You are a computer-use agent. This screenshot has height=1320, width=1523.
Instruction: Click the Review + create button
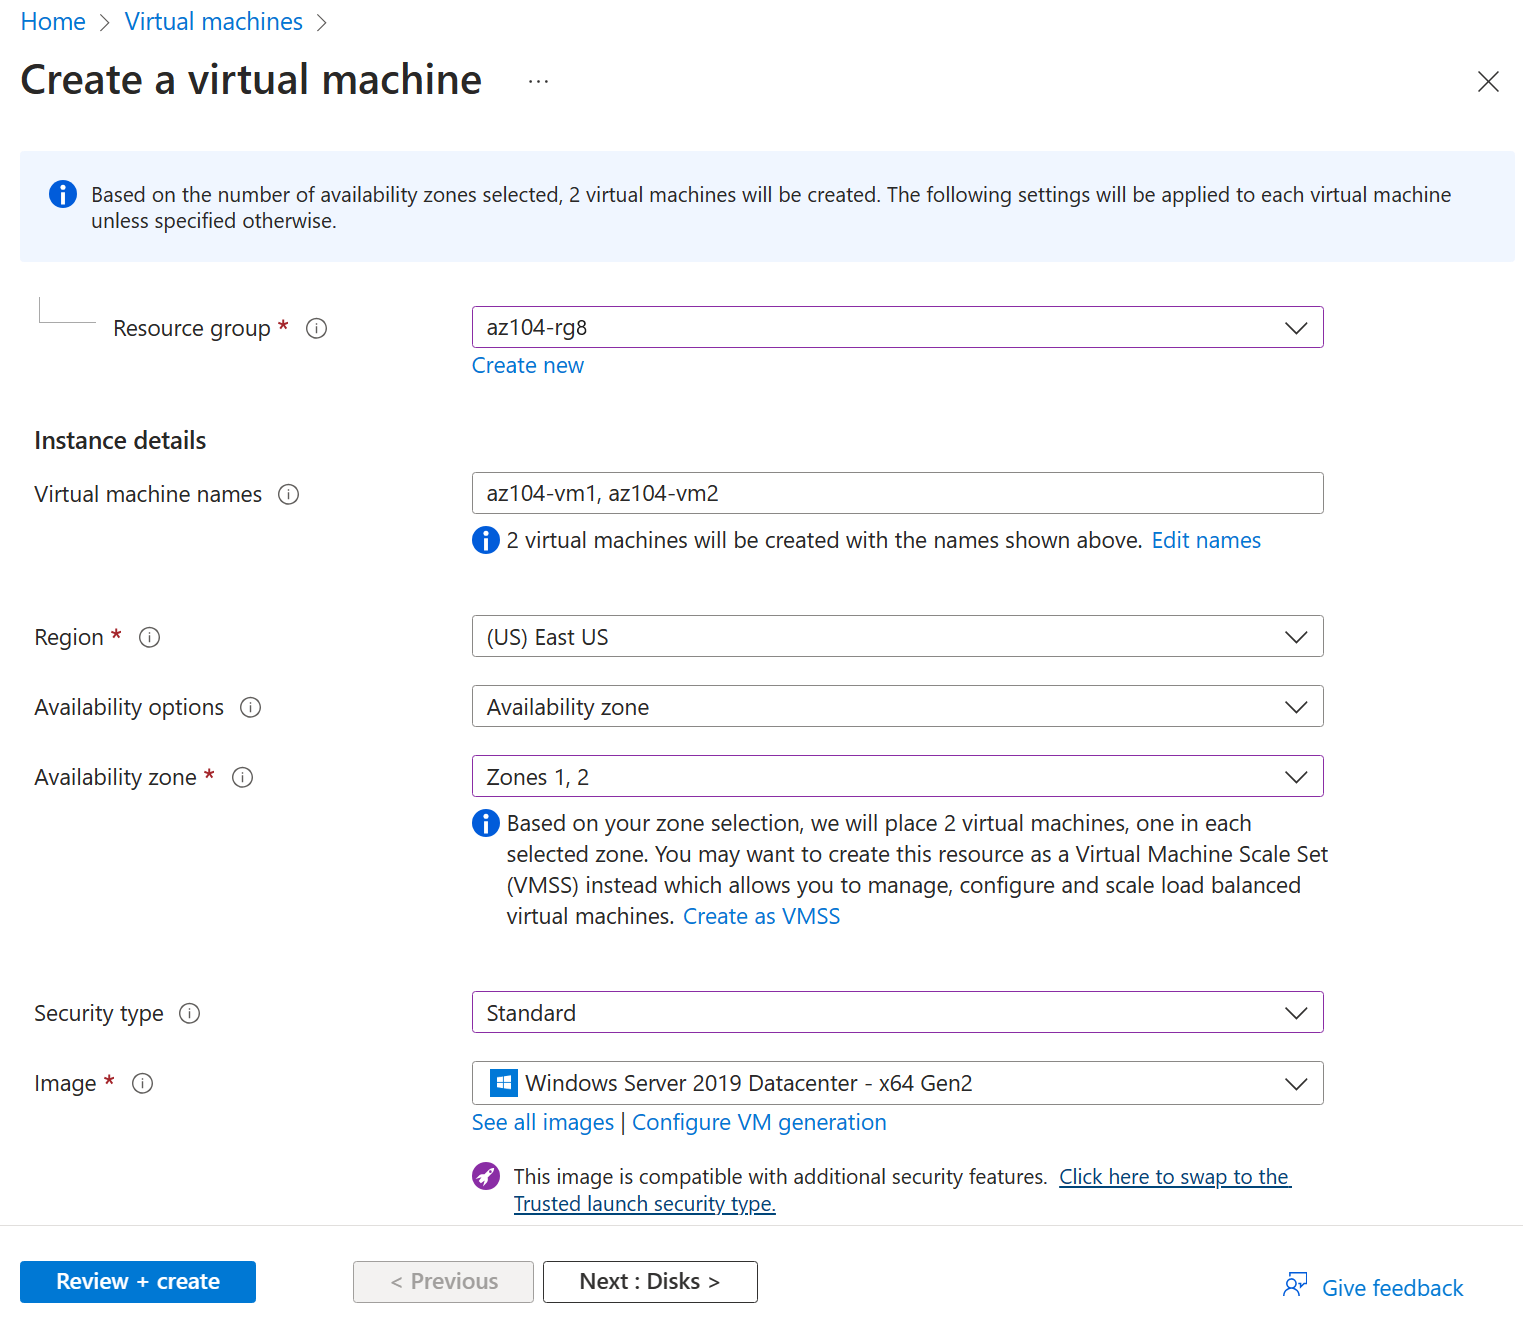click(137, 1281)
